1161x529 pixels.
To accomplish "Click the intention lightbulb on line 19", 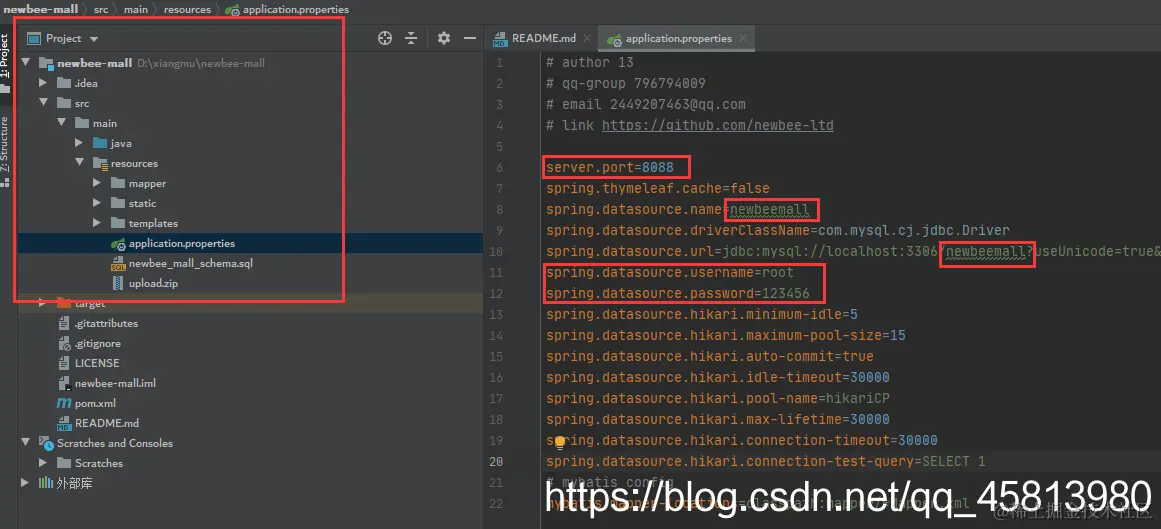I will (560, 442).
